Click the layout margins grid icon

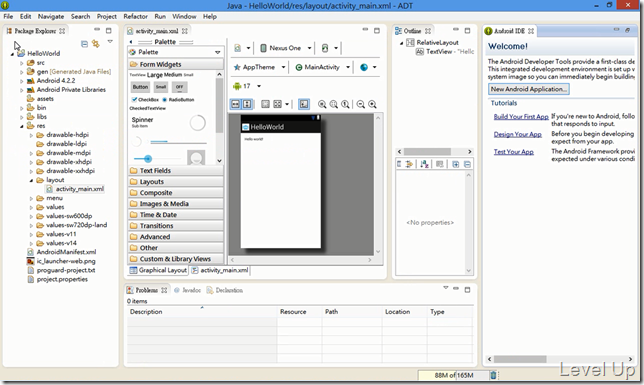(278, 104)
